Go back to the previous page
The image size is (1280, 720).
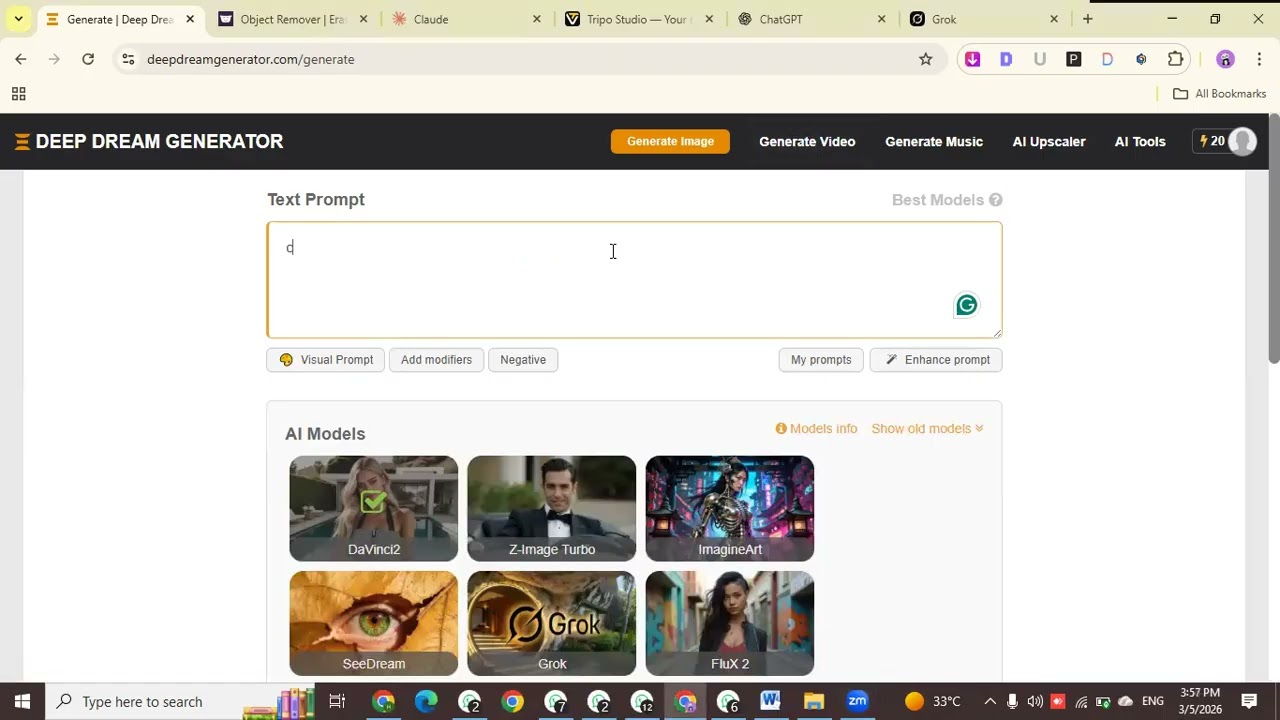pyautogui.click(x=21, y=59)
